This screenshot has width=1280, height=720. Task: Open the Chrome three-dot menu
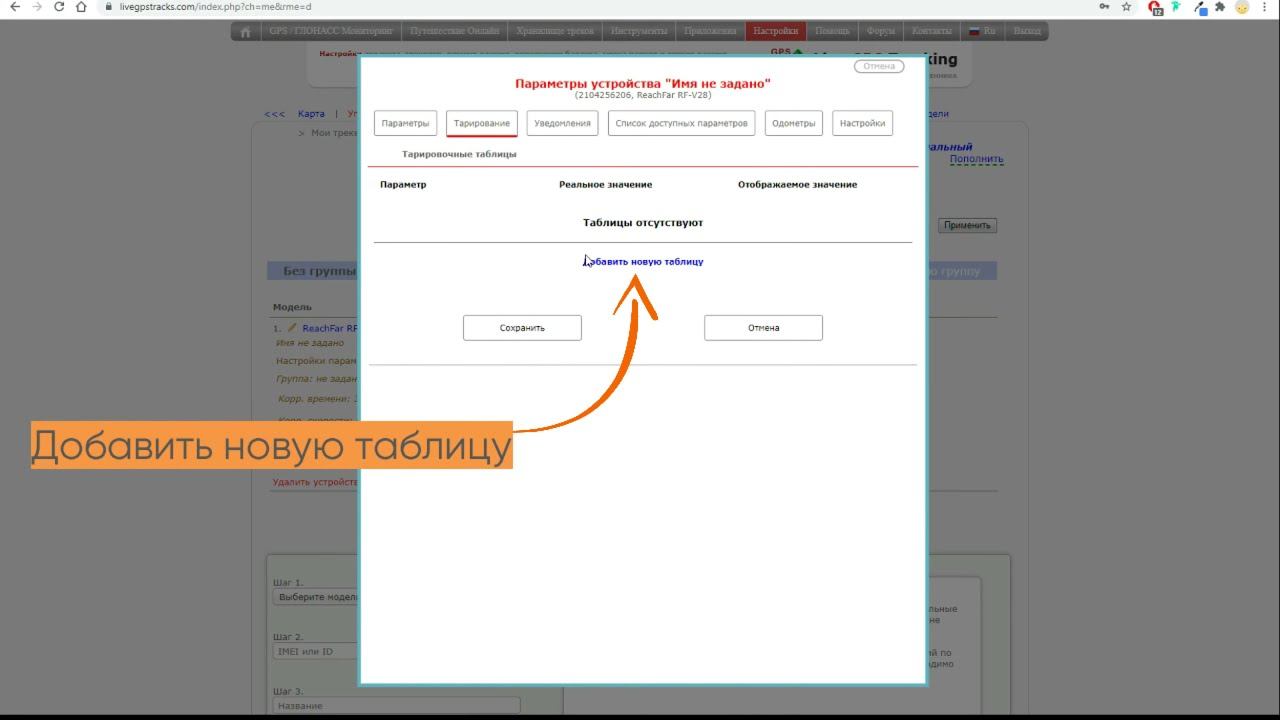1266,7
